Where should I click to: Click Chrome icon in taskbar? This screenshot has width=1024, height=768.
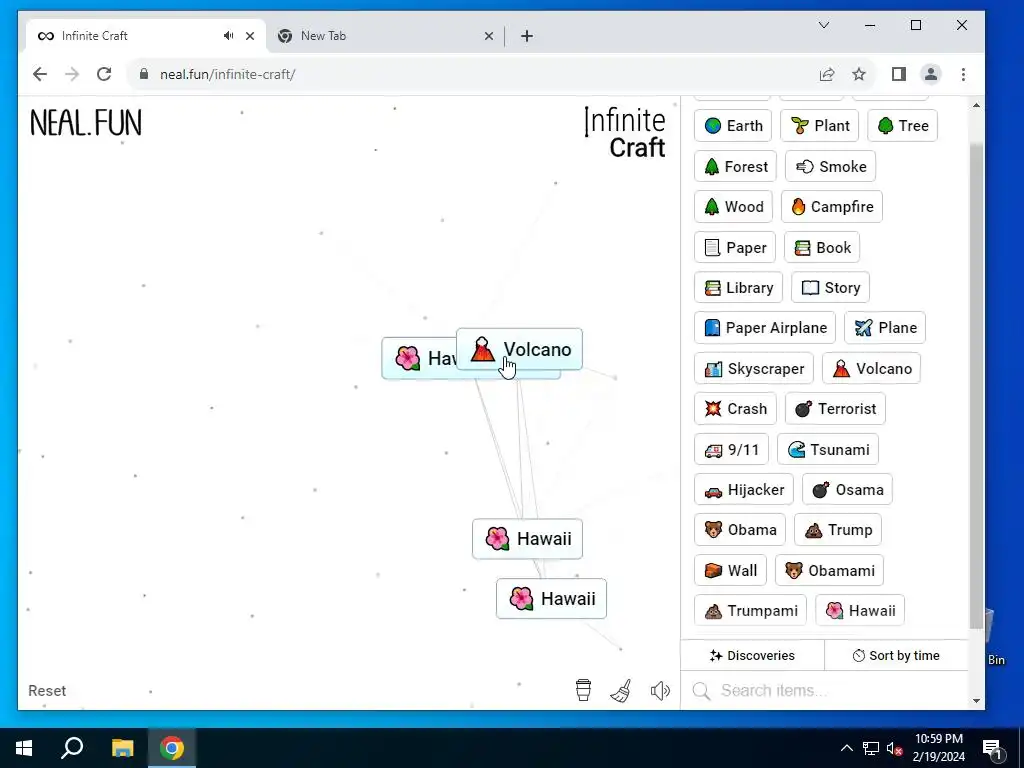tap(172, 748)
